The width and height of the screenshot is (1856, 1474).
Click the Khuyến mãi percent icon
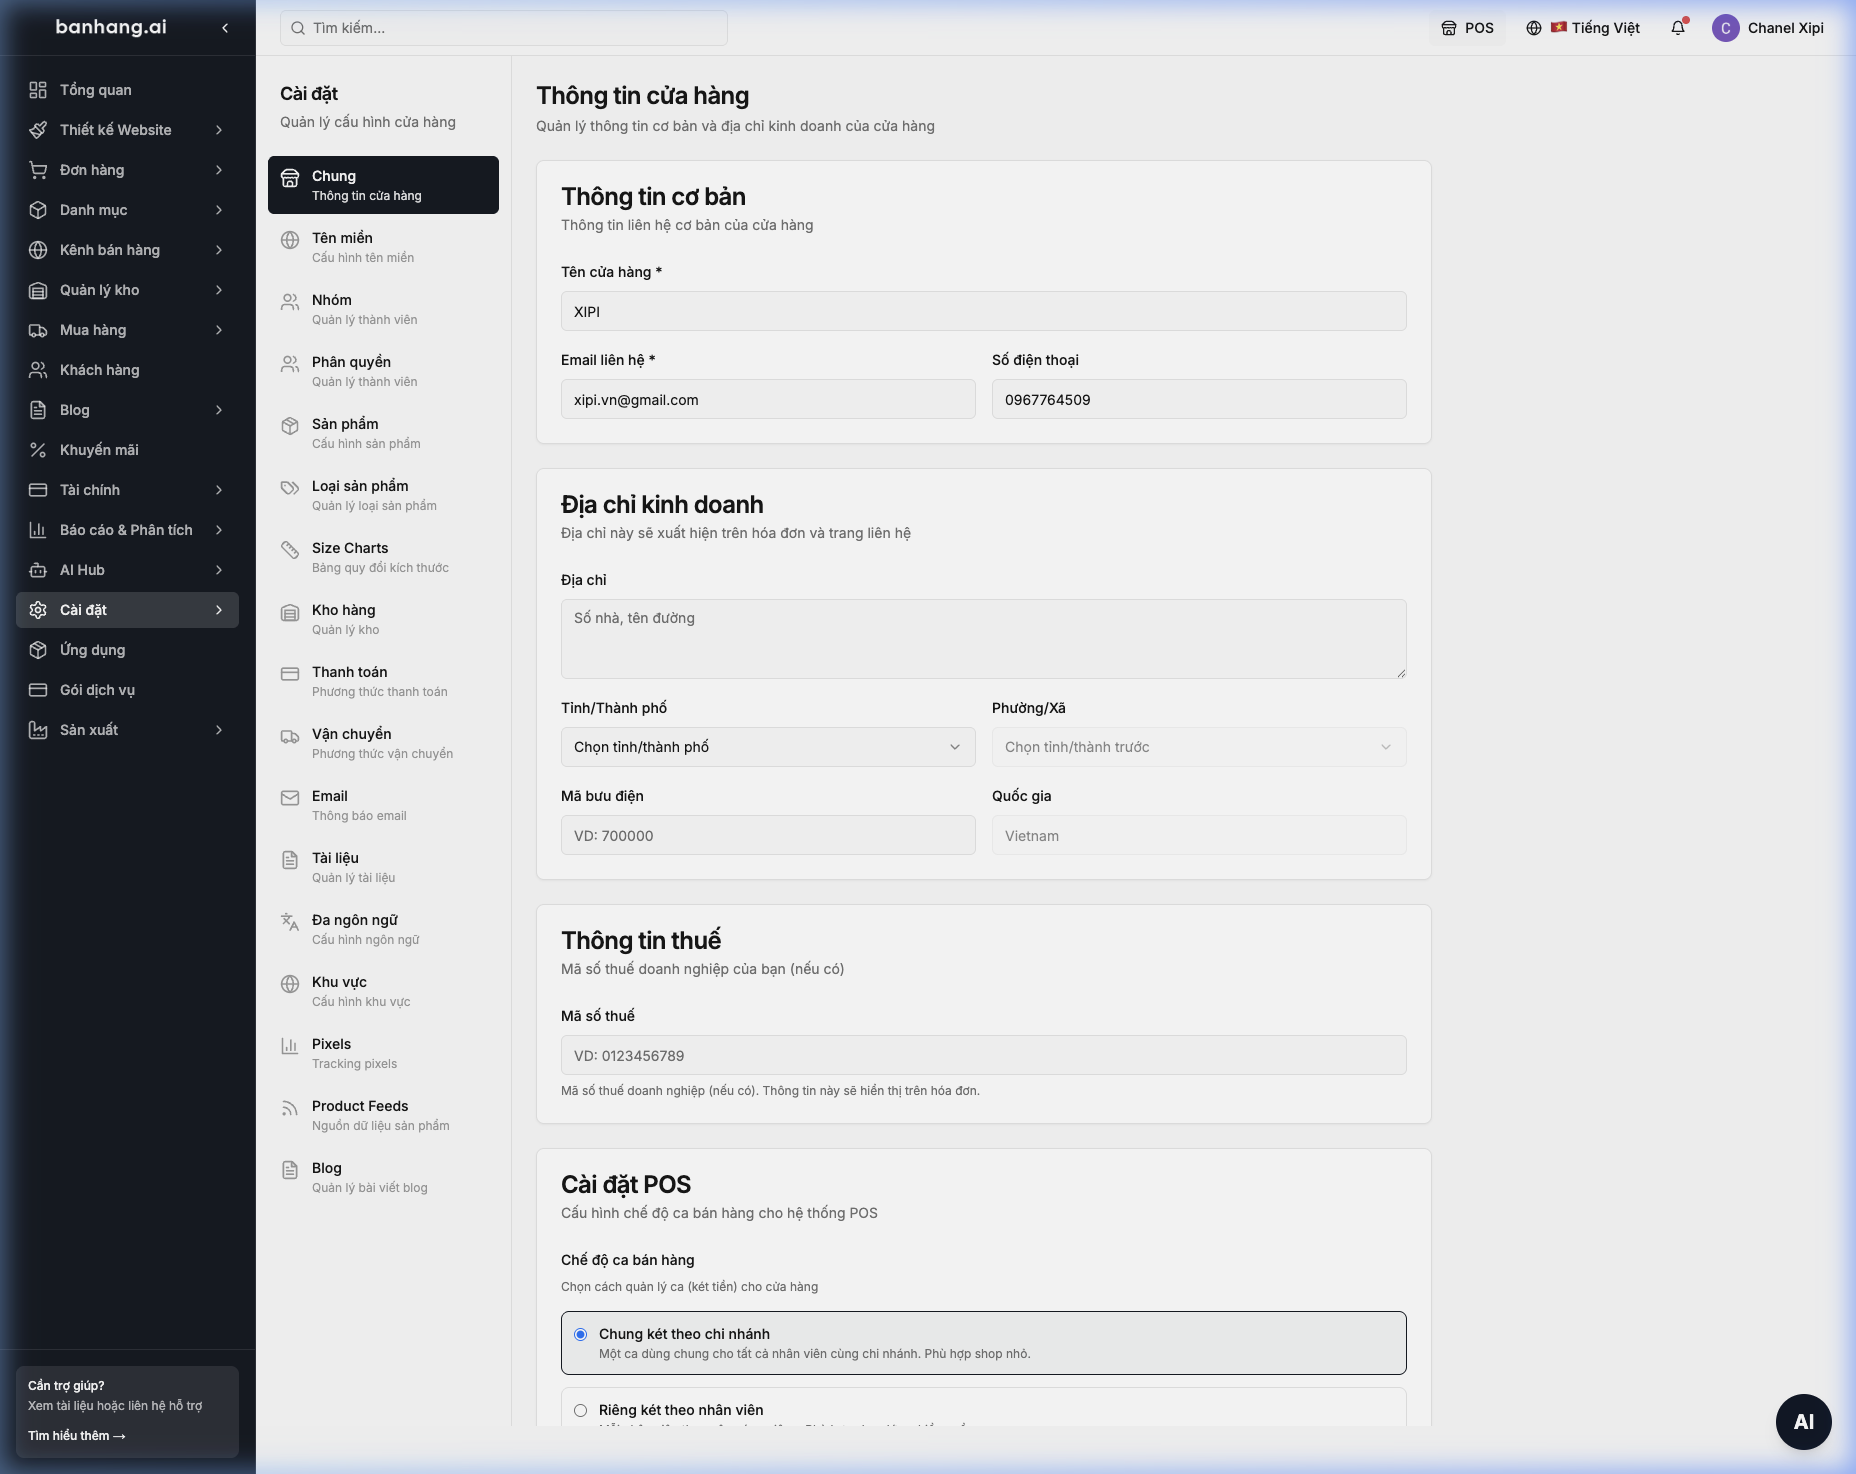coord(38,450)
